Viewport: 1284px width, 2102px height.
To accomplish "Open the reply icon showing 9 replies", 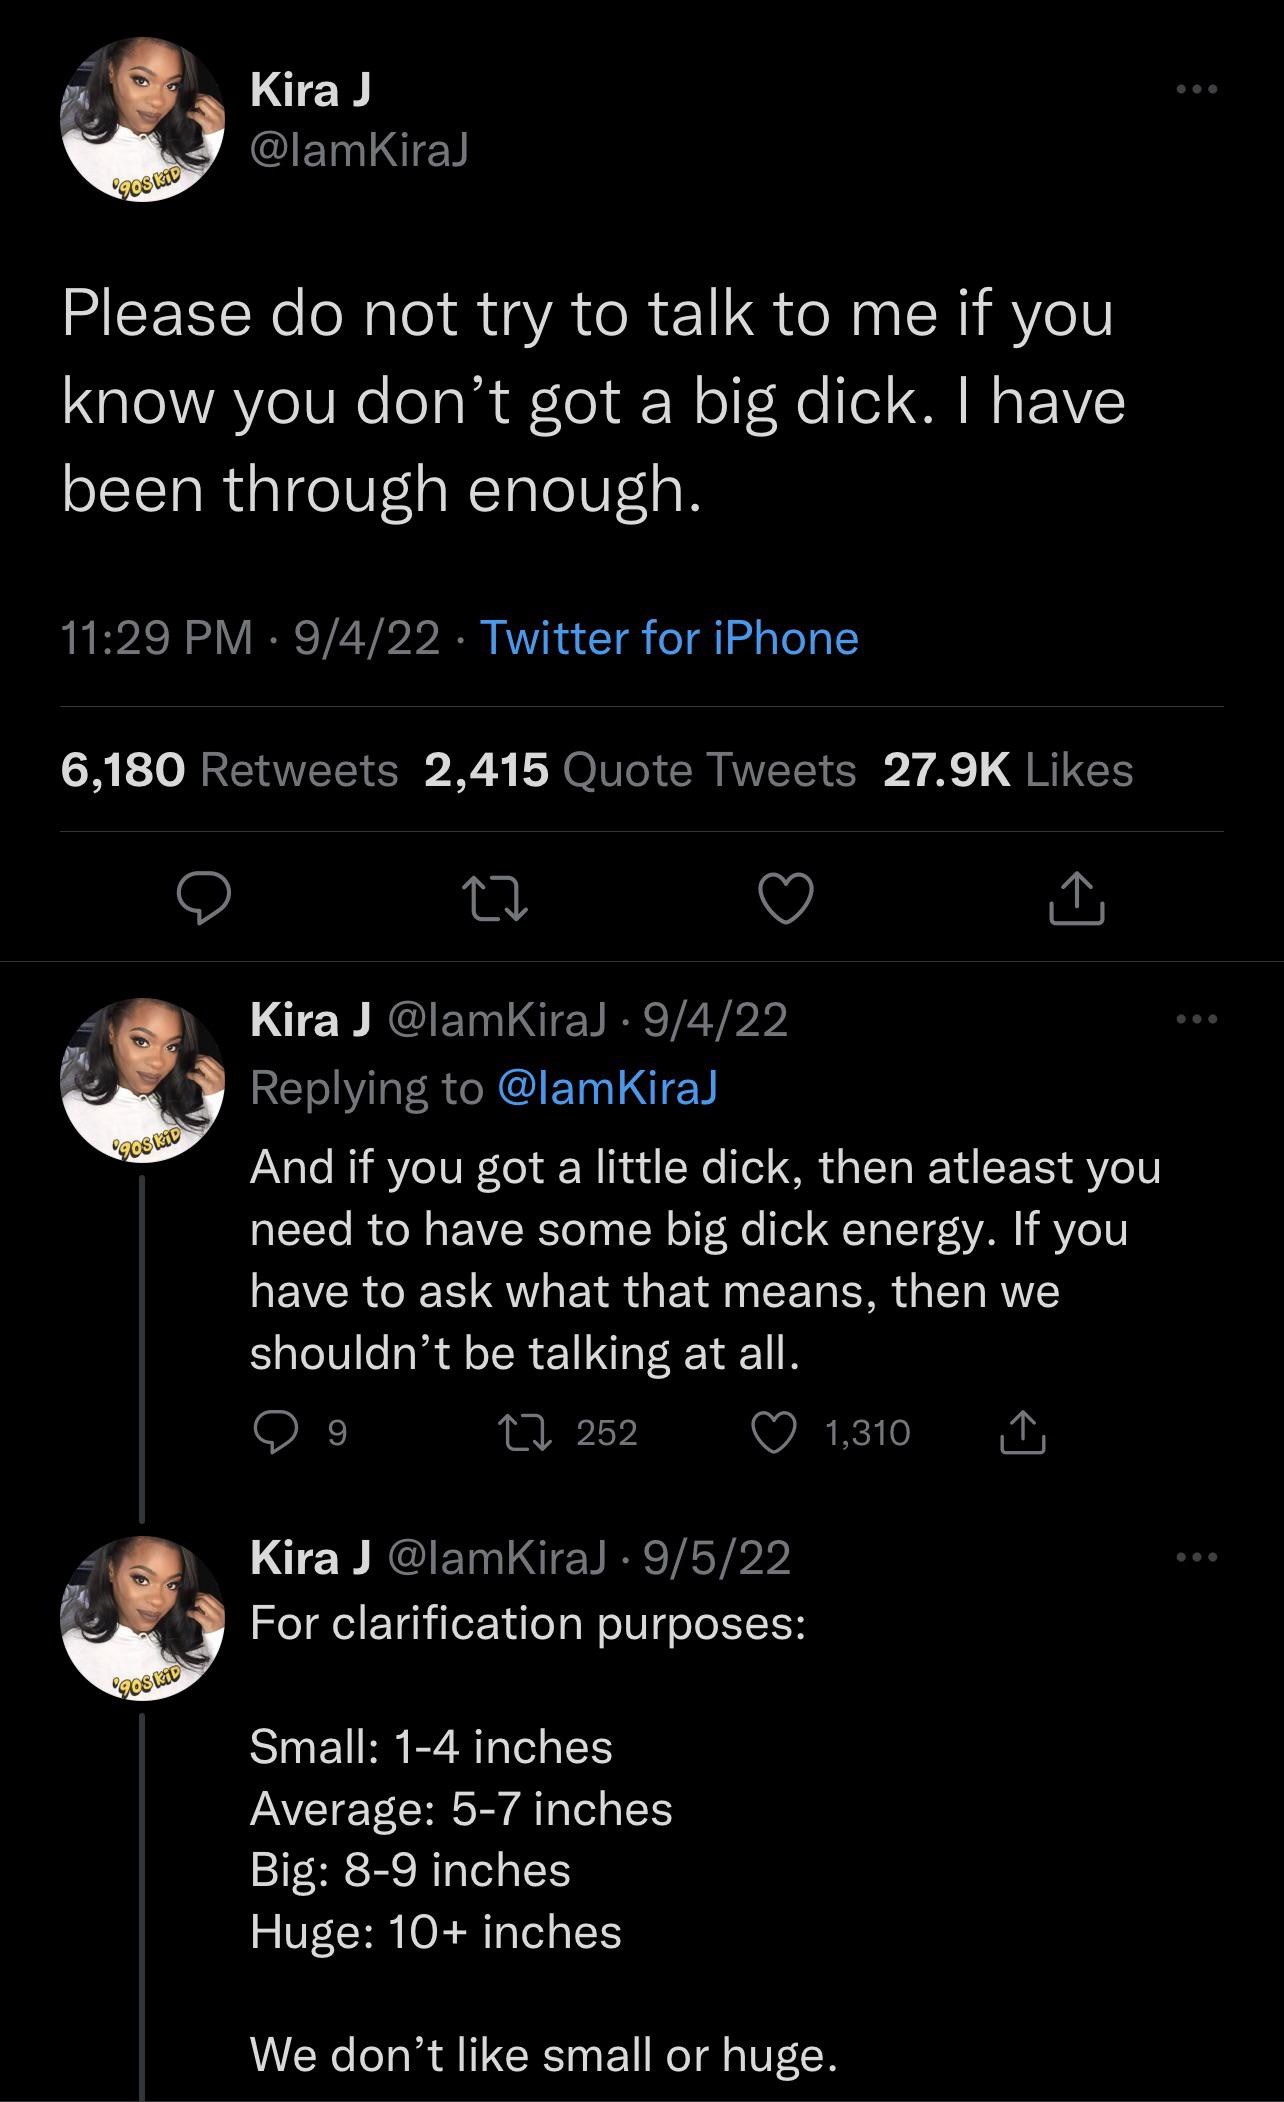I will (272, 1433).
